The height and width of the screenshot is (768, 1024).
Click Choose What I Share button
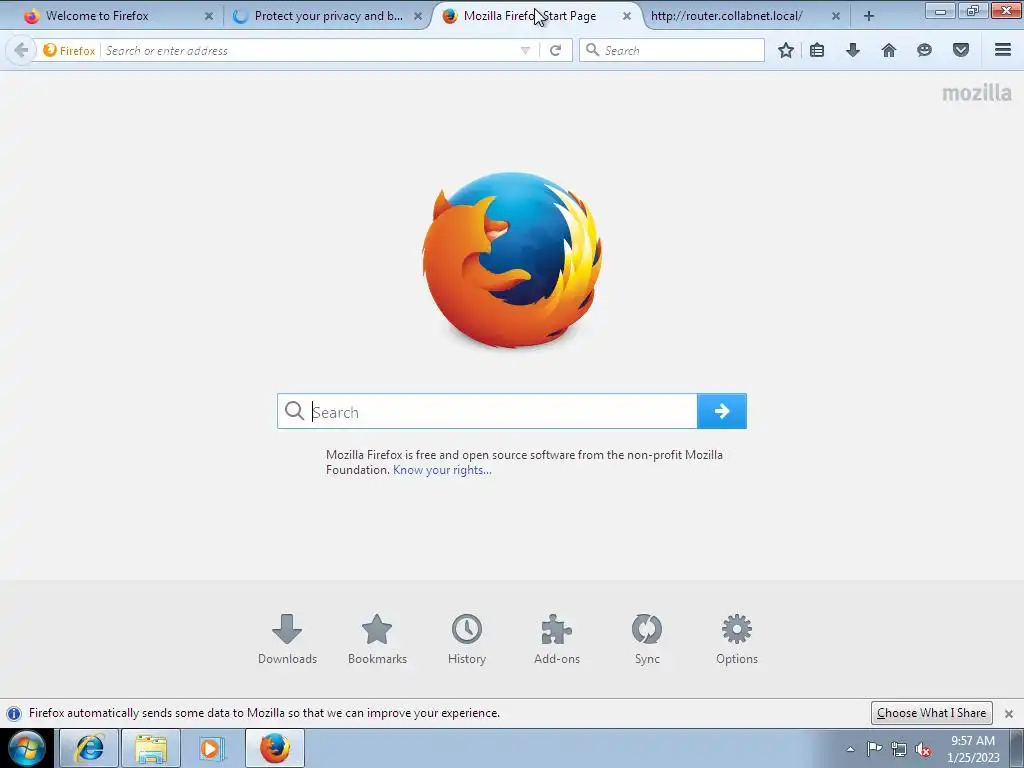tap(931, 713)
